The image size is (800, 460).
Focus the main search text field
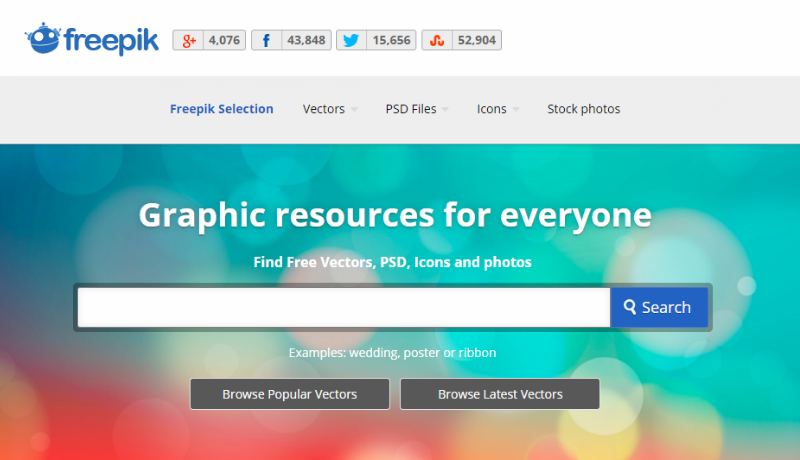[x=343, y=308]
